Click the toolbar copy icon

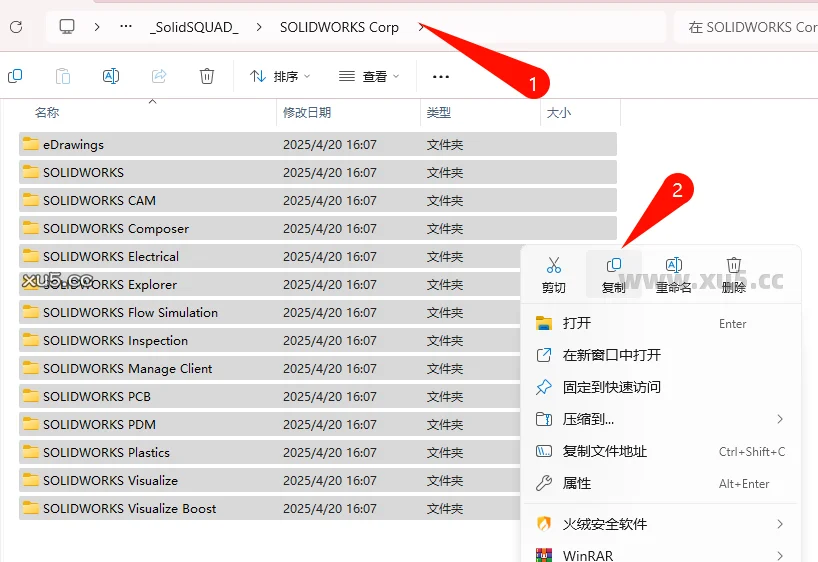click(15, 76)
